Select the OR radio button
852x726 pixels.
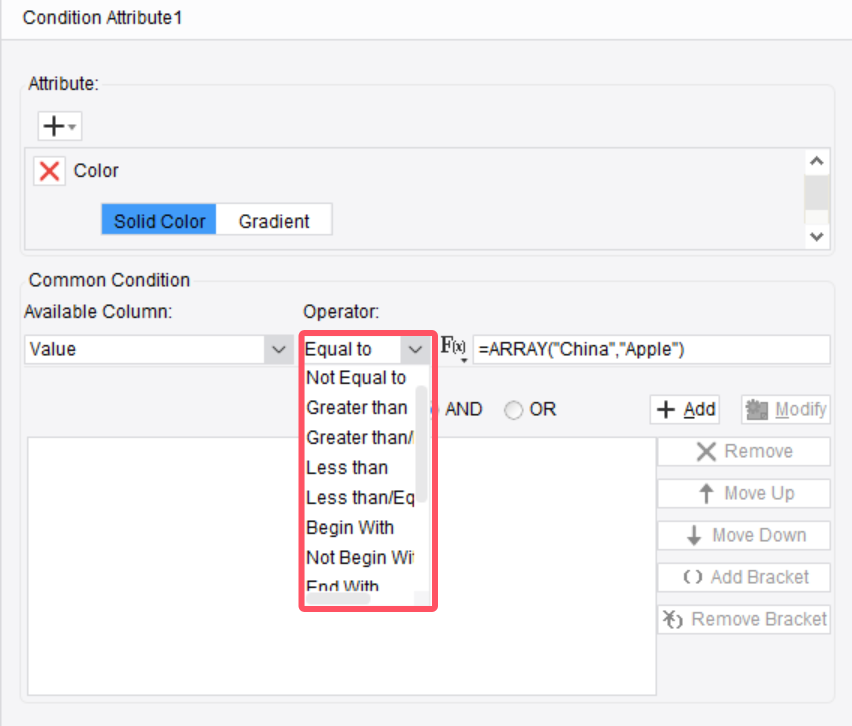pos(513,410)
